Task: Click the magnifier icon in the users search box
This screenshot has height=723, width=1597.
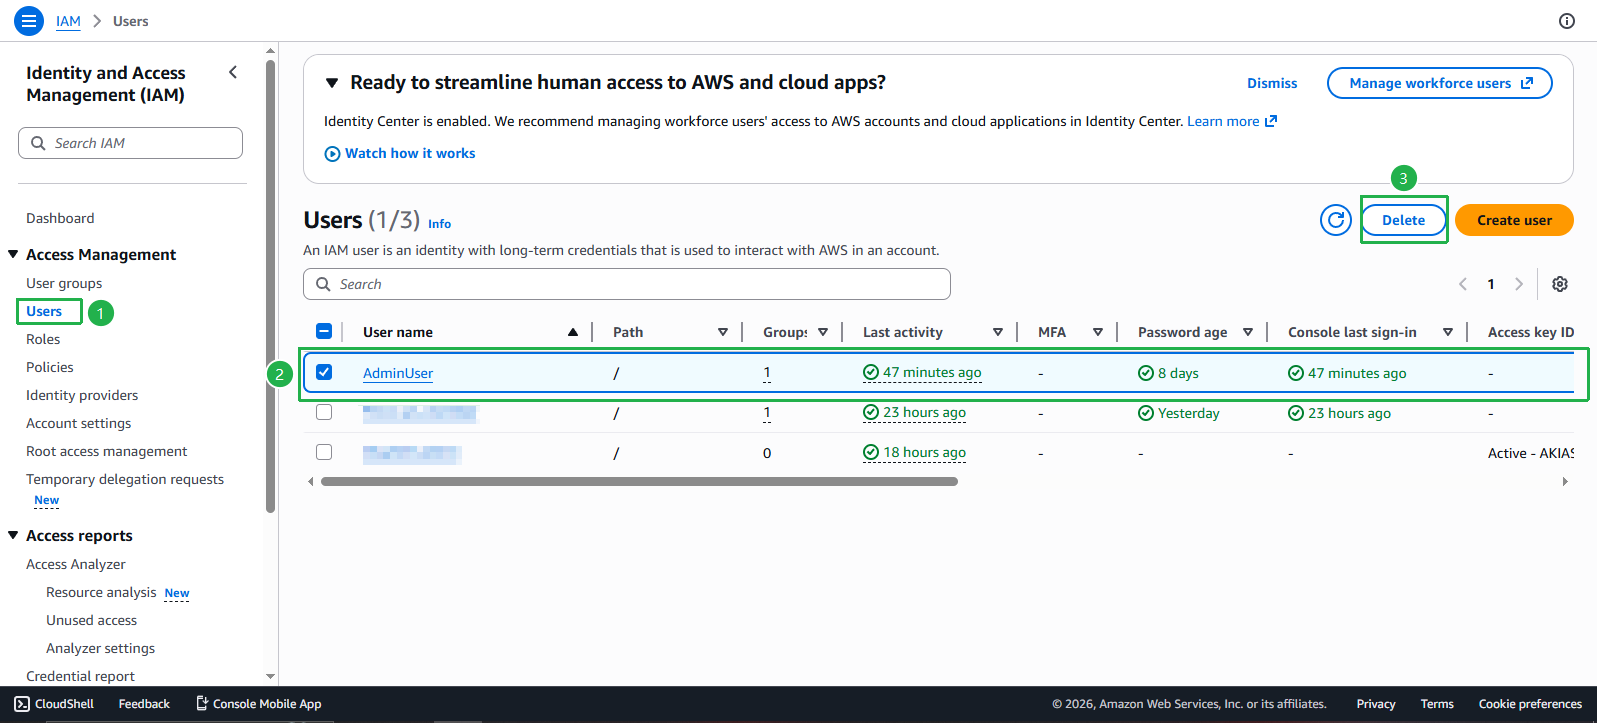Action: point(323,284)
